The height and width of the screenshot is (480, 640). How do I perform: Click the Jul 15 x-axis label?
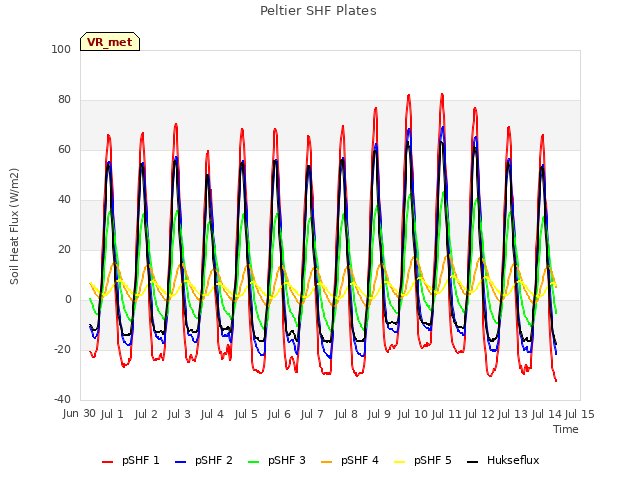[x=580, y=414]
